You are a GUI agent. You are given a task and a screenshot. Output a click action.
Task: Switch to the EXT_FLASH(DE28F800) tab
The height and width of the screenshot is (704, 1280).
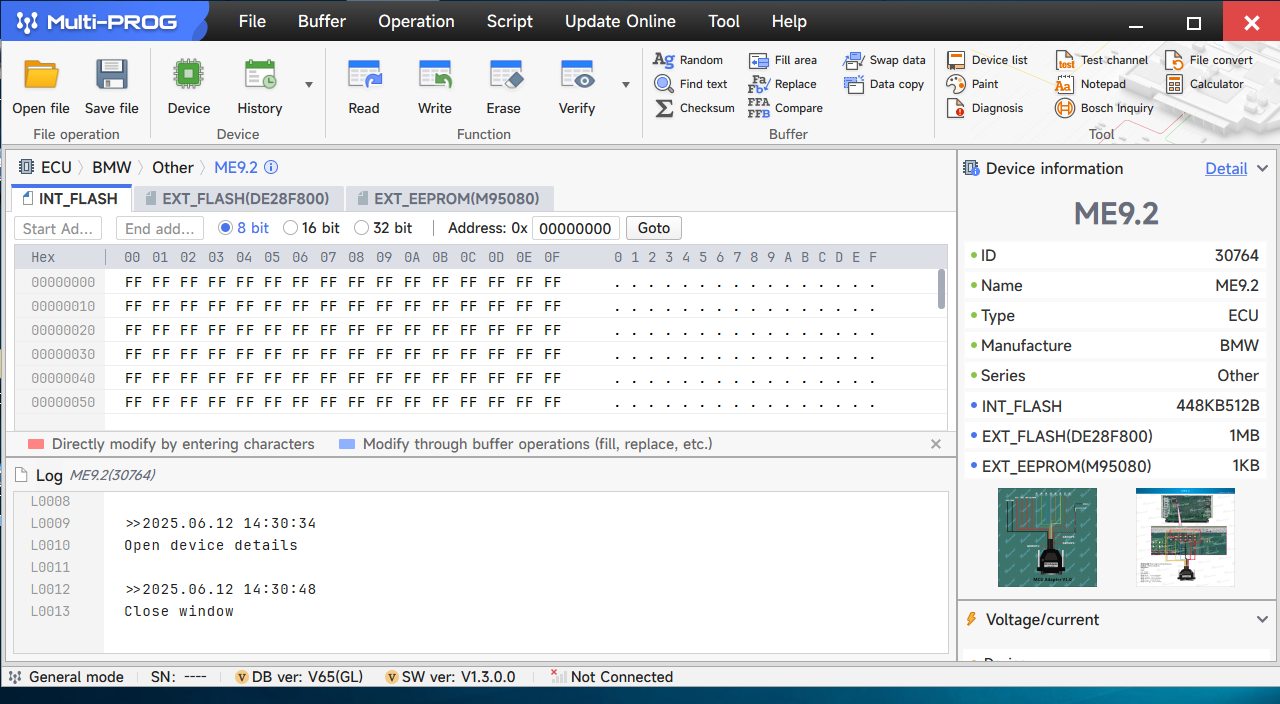tap(238, 198)
